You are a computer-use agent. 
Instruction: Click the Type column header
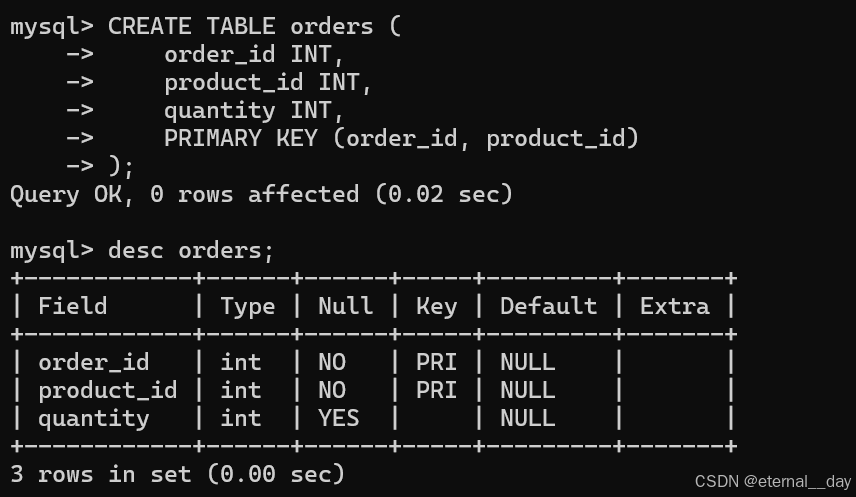pos(248,307)
